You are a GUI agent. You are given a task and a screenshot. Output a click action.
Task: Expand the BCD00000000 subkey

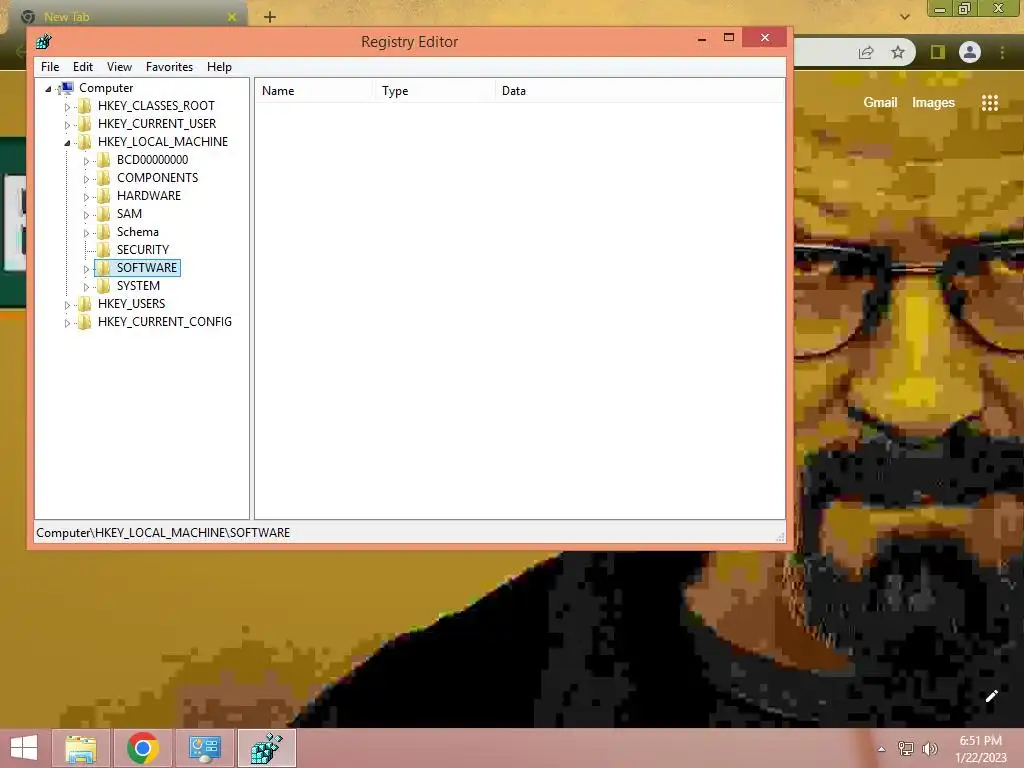coord(86,161)
